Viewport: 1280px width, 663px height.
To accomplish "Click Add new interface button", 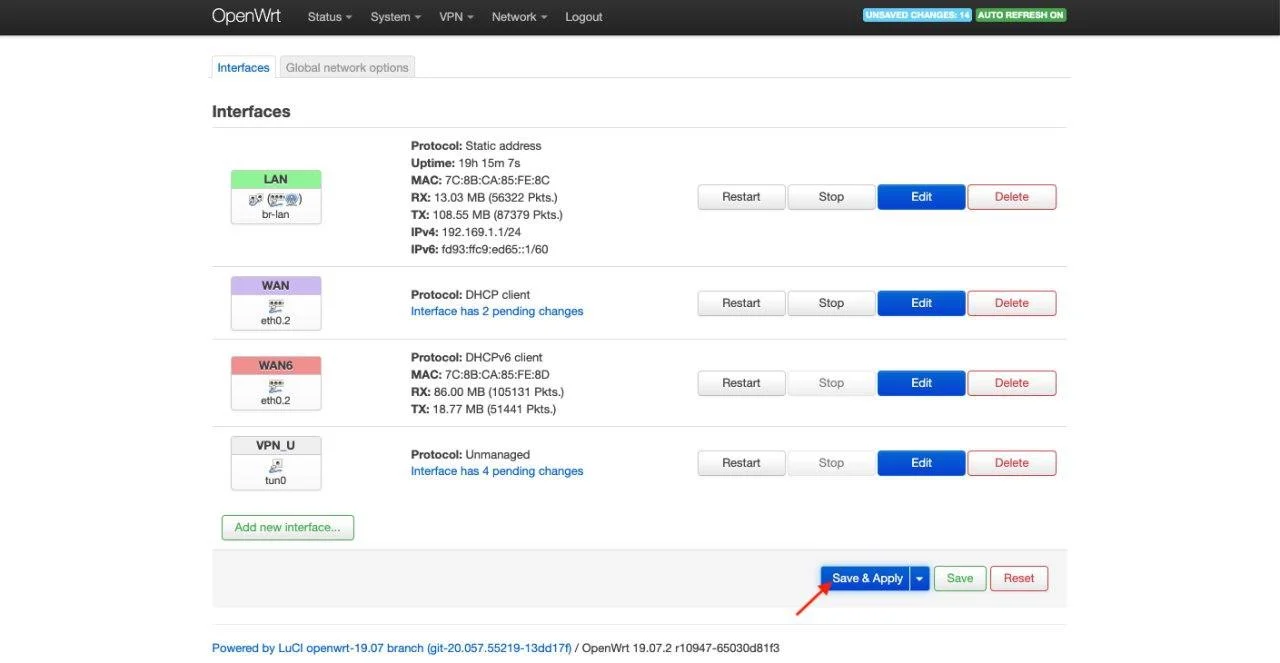I will 287,528.
